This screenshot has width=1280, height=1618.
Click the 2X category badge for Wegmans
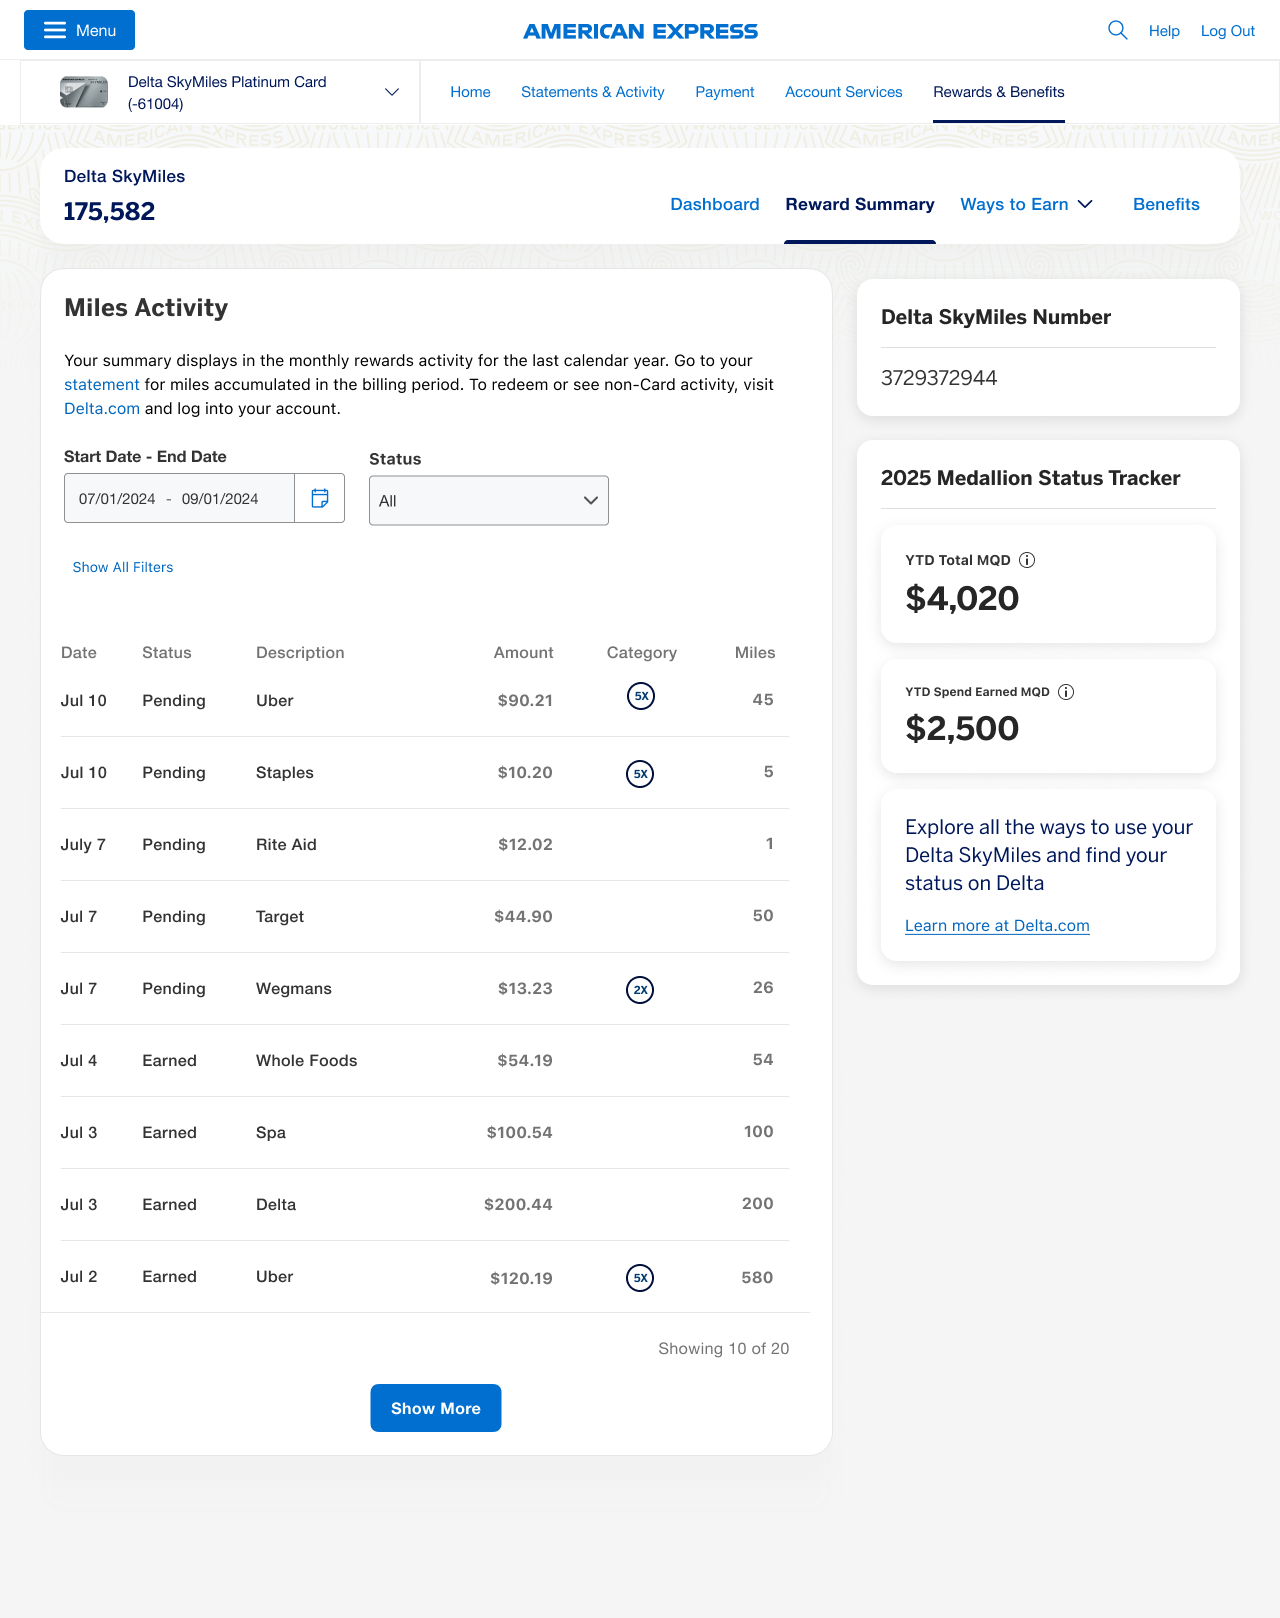640,990
